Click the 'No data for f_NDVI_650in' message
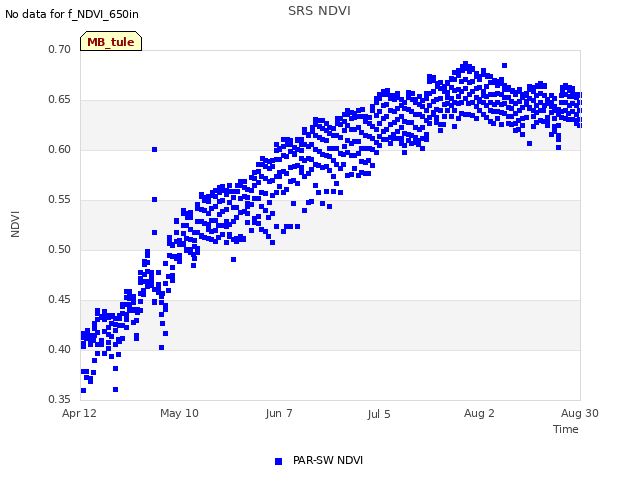640x480 pixels. point(72,14)
